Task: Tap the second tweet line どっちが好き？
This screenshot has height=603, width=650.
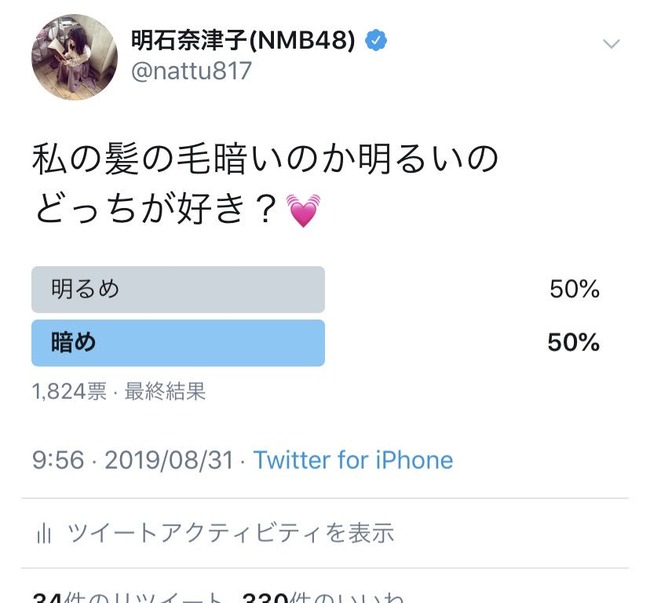Action: (x=158, y=208)
